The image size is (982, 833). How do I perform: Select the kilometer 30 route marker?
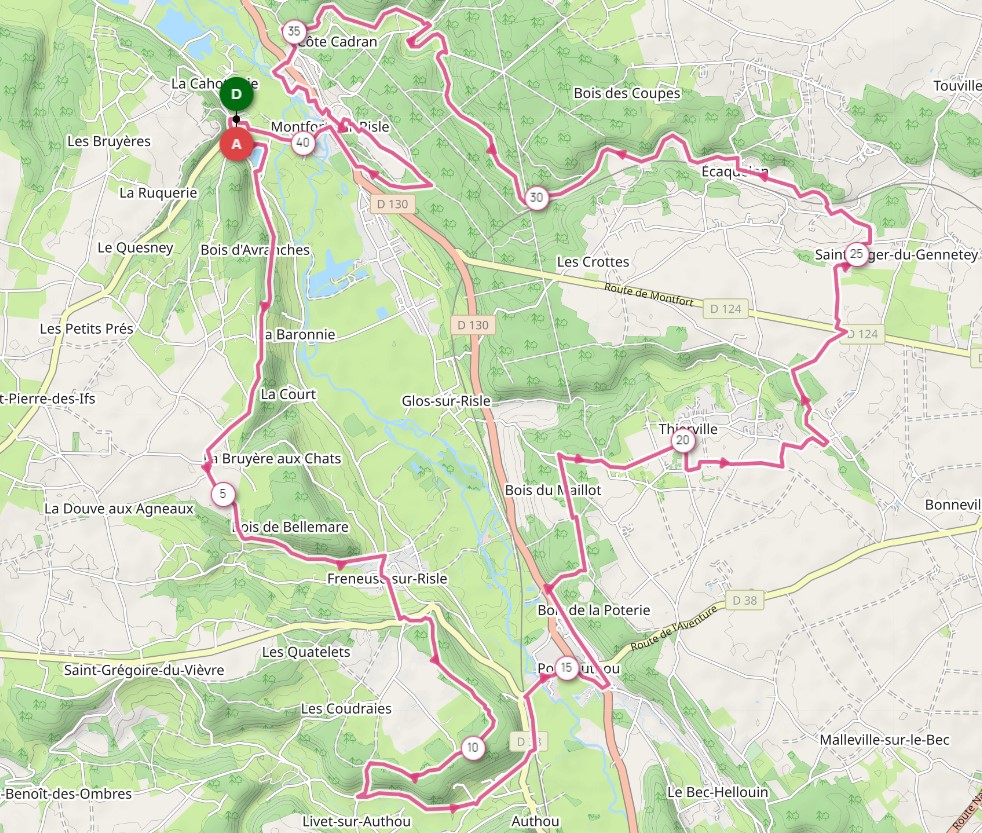pyautogui.click(x=536, y=198)
